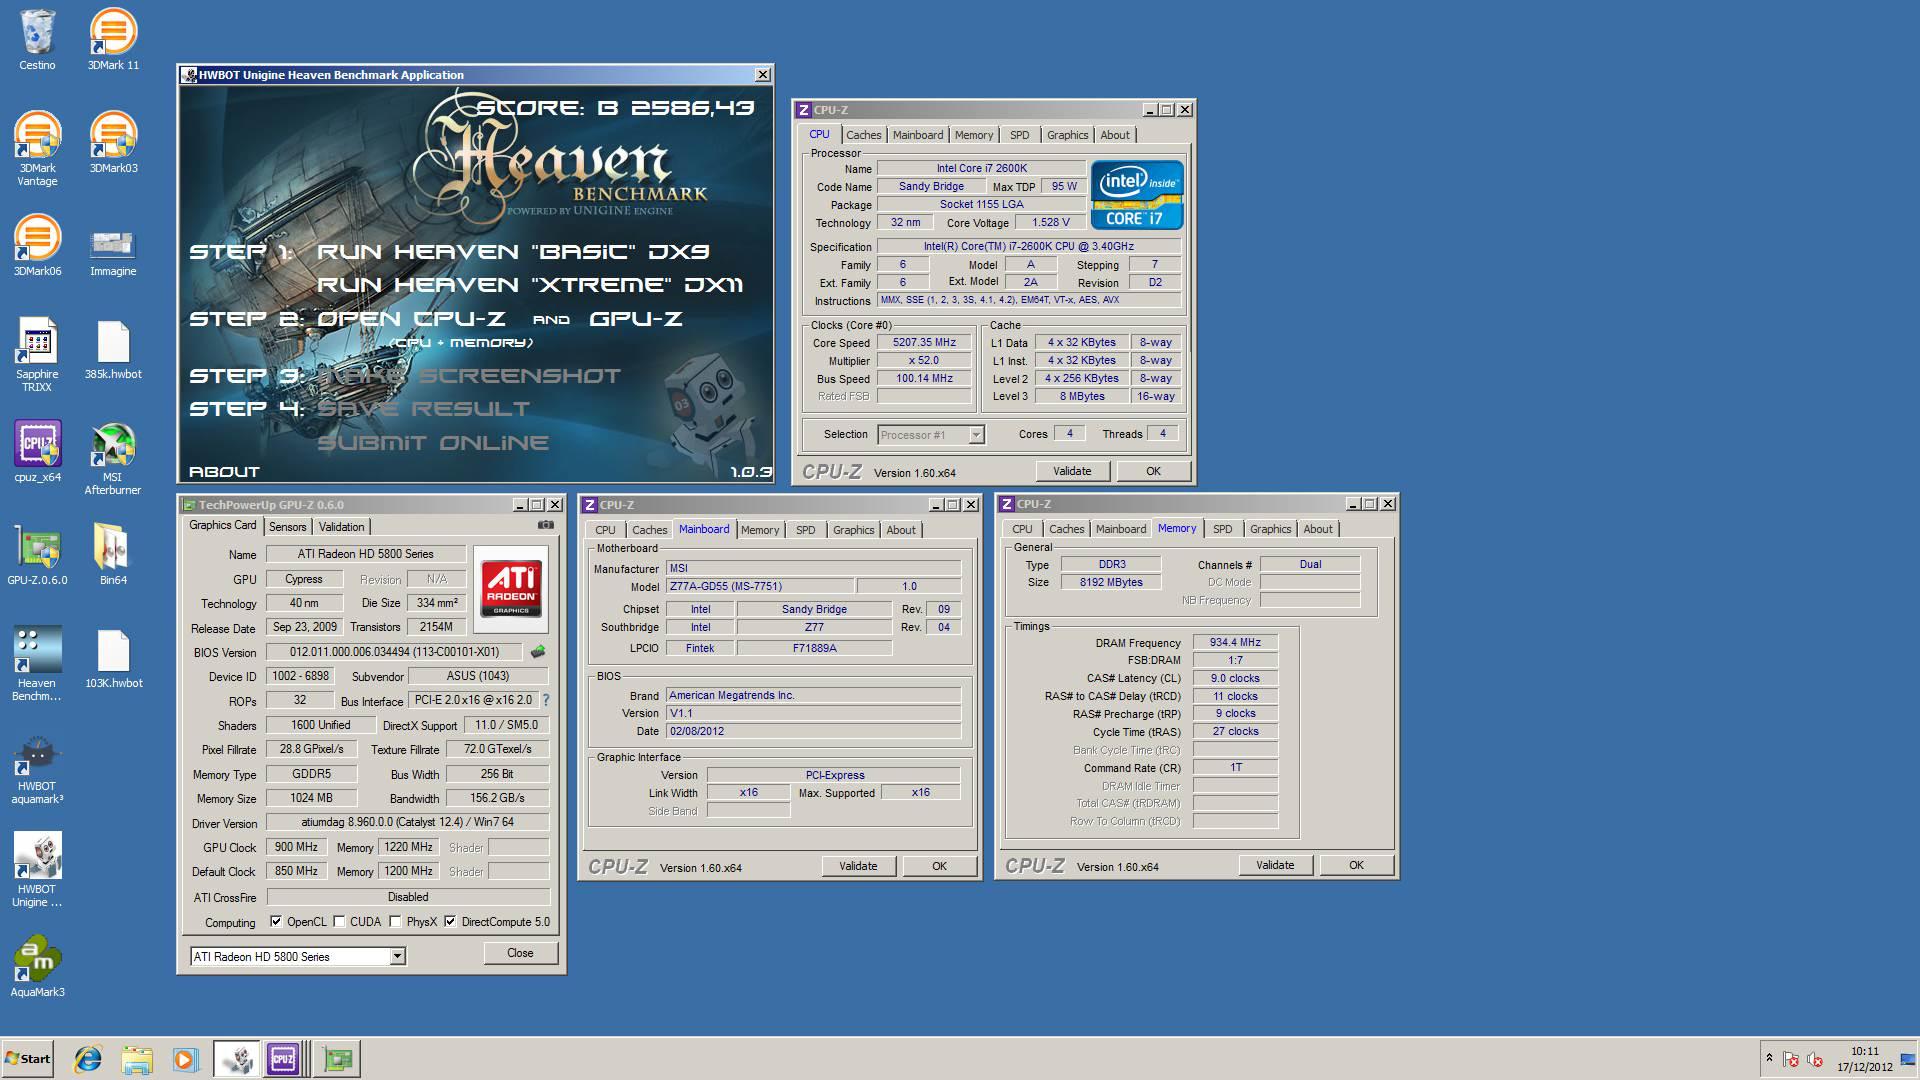Launch the MSI Afterburner shortcut
Viewport: 1920px width, 1080px height.
coord(113,458)
